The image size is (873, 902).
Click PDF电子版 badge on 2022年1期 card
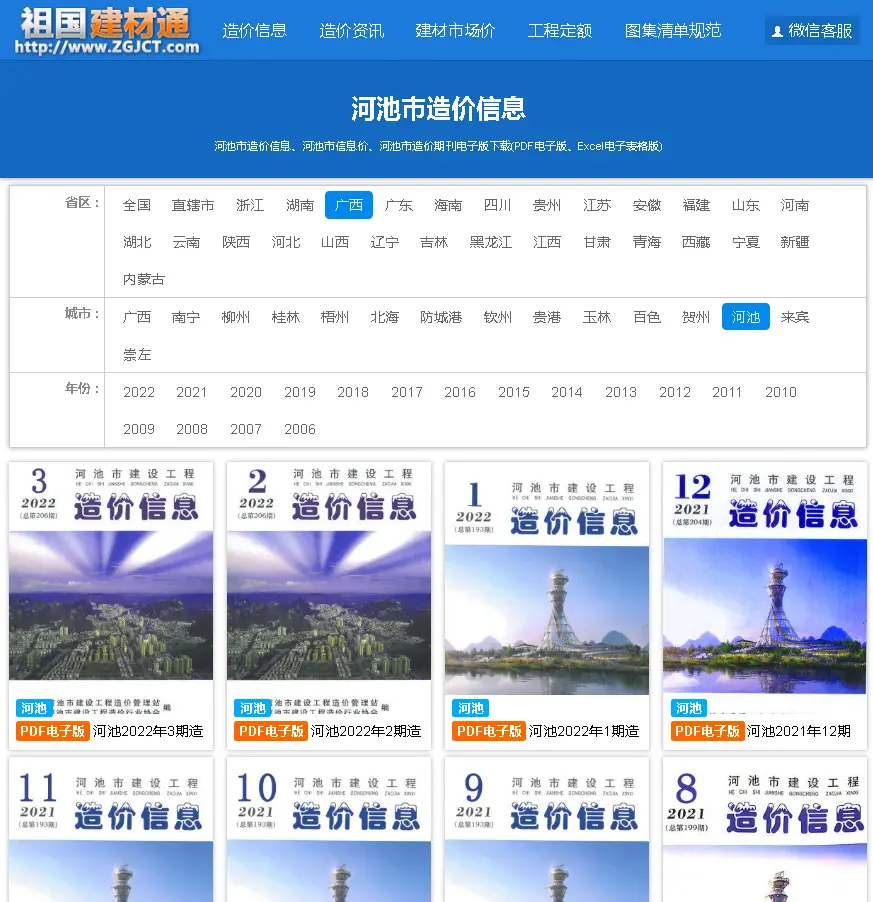[x=488, y=731]
